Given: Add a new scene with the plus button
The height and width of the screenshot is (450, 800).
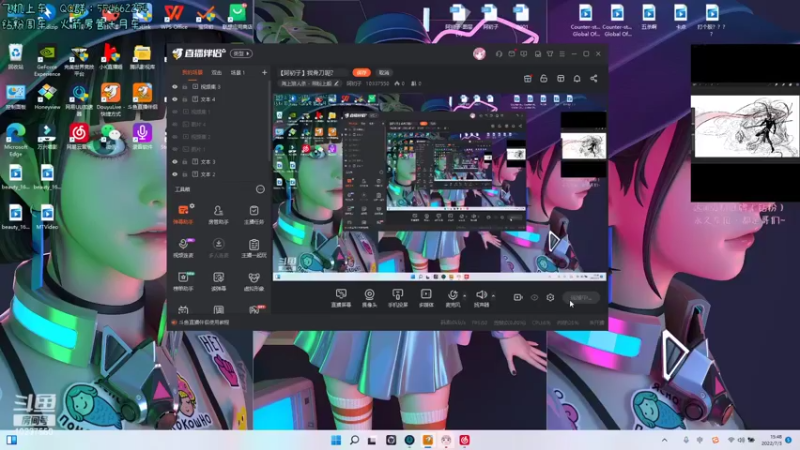Looking at the screenshot, I should point(264,72).
